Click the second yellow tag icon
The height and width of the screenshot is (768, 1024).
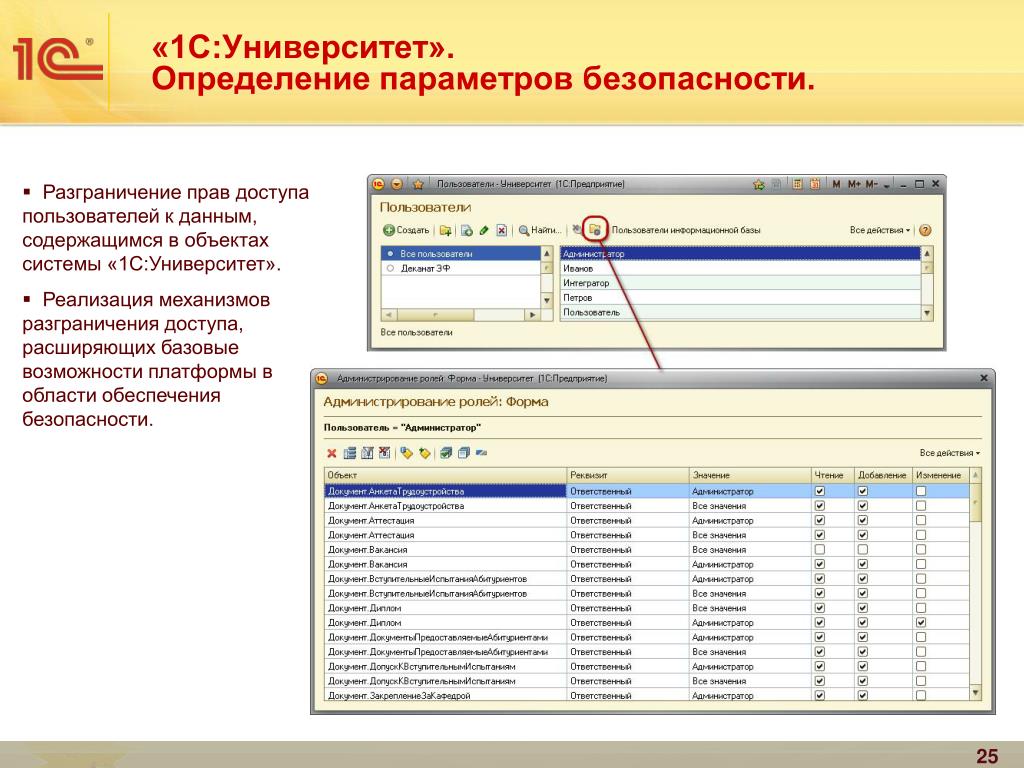click(424, 453)
